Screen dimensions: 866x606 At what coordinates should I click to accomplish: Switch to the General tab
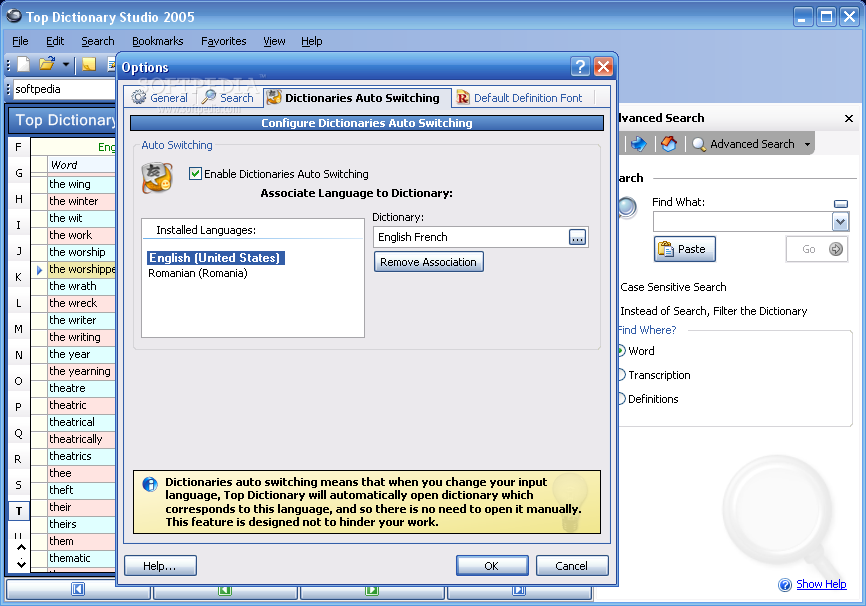coord(160,98)
